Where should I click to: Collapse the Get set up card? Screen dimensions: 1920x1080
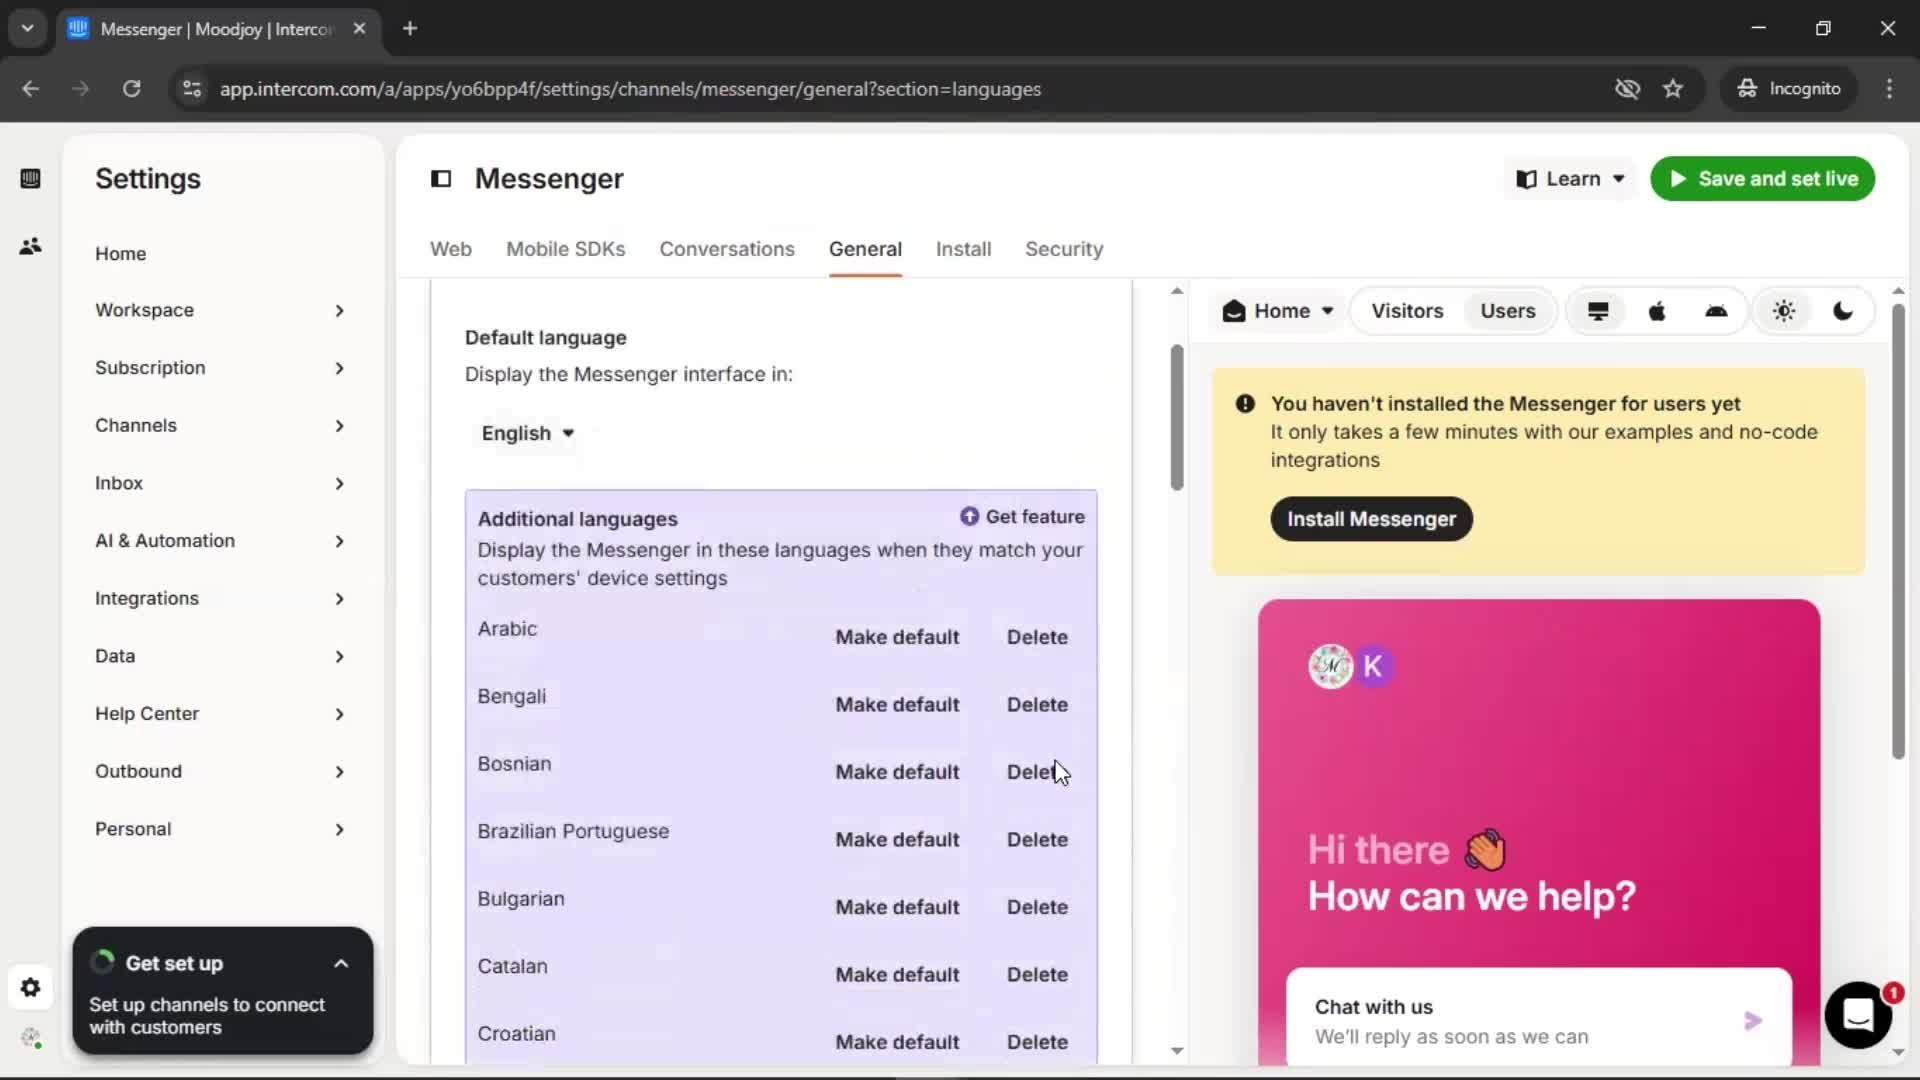pyautogui.click(x=341, y=964)
